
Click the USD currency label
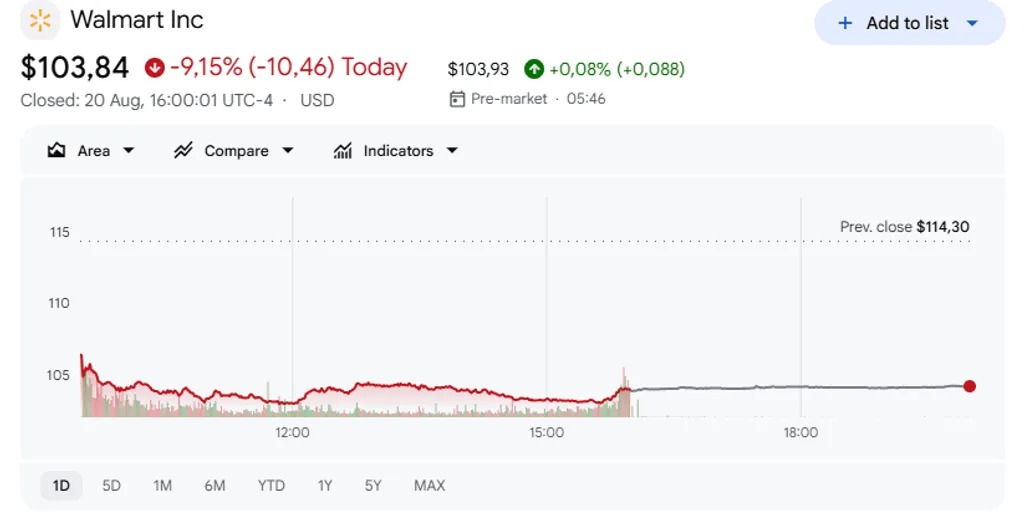pos(317,101)
